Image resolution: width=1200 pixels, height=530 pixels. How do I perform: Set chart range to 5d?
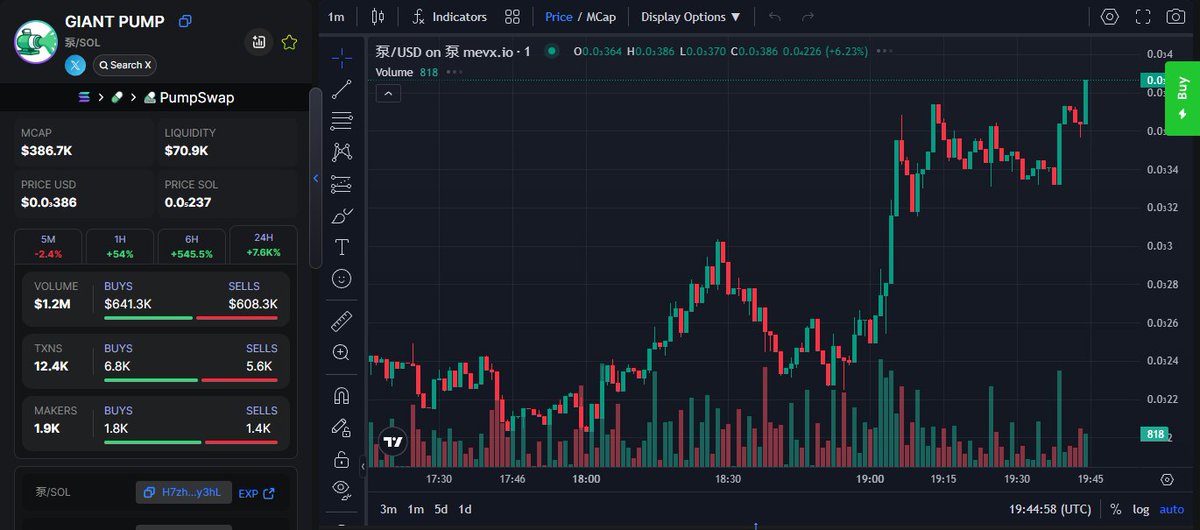click(441, 509)
